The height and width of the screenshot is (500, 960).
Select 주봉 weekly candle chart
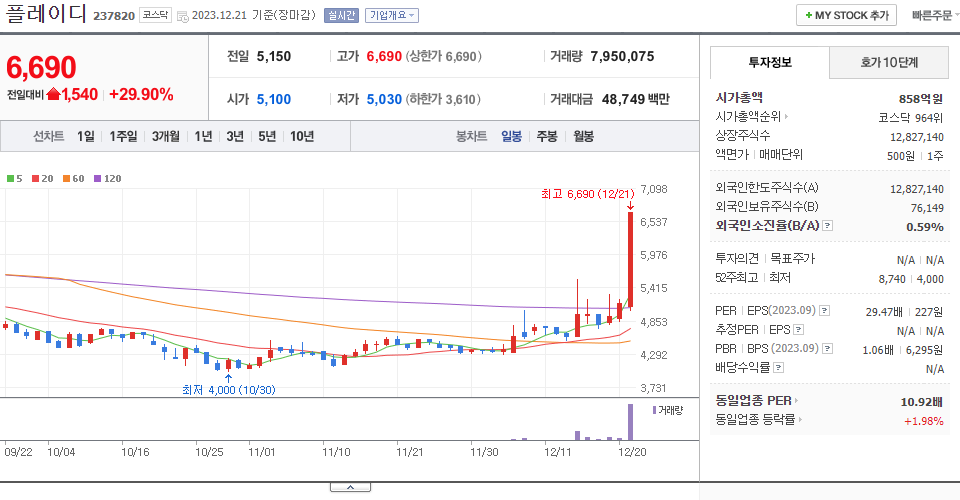547,136
